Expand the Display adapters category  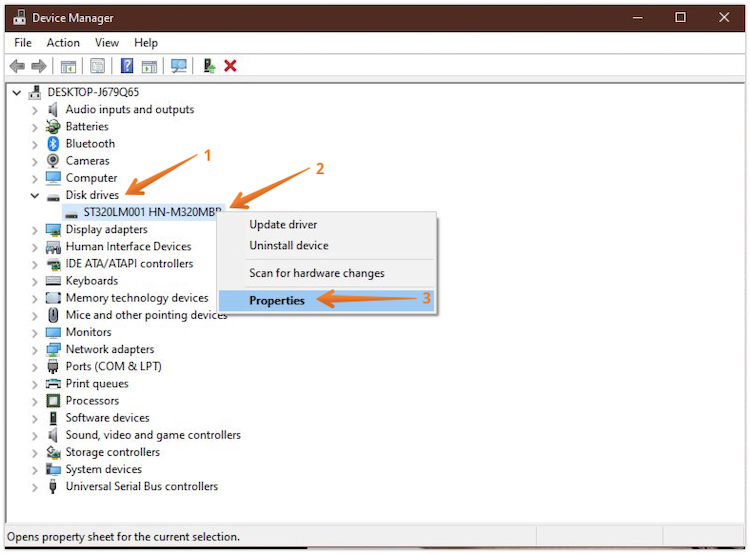[34, 230]
